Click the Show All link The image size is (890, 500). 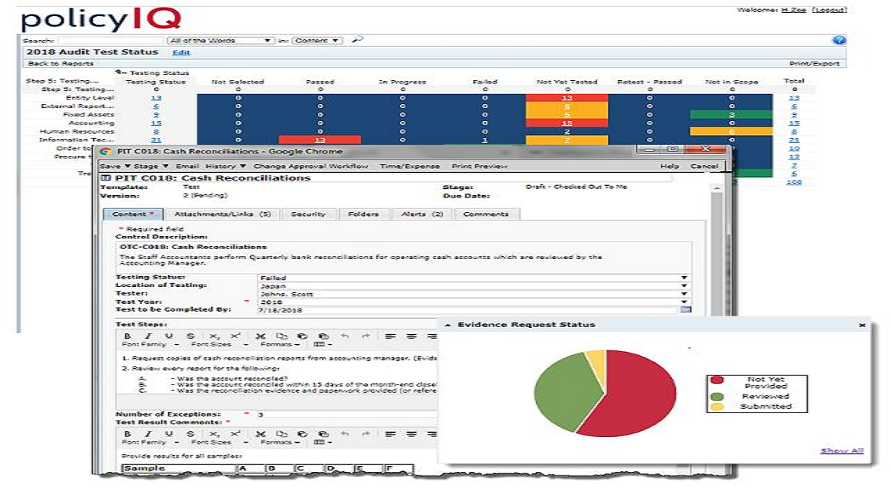842,451
